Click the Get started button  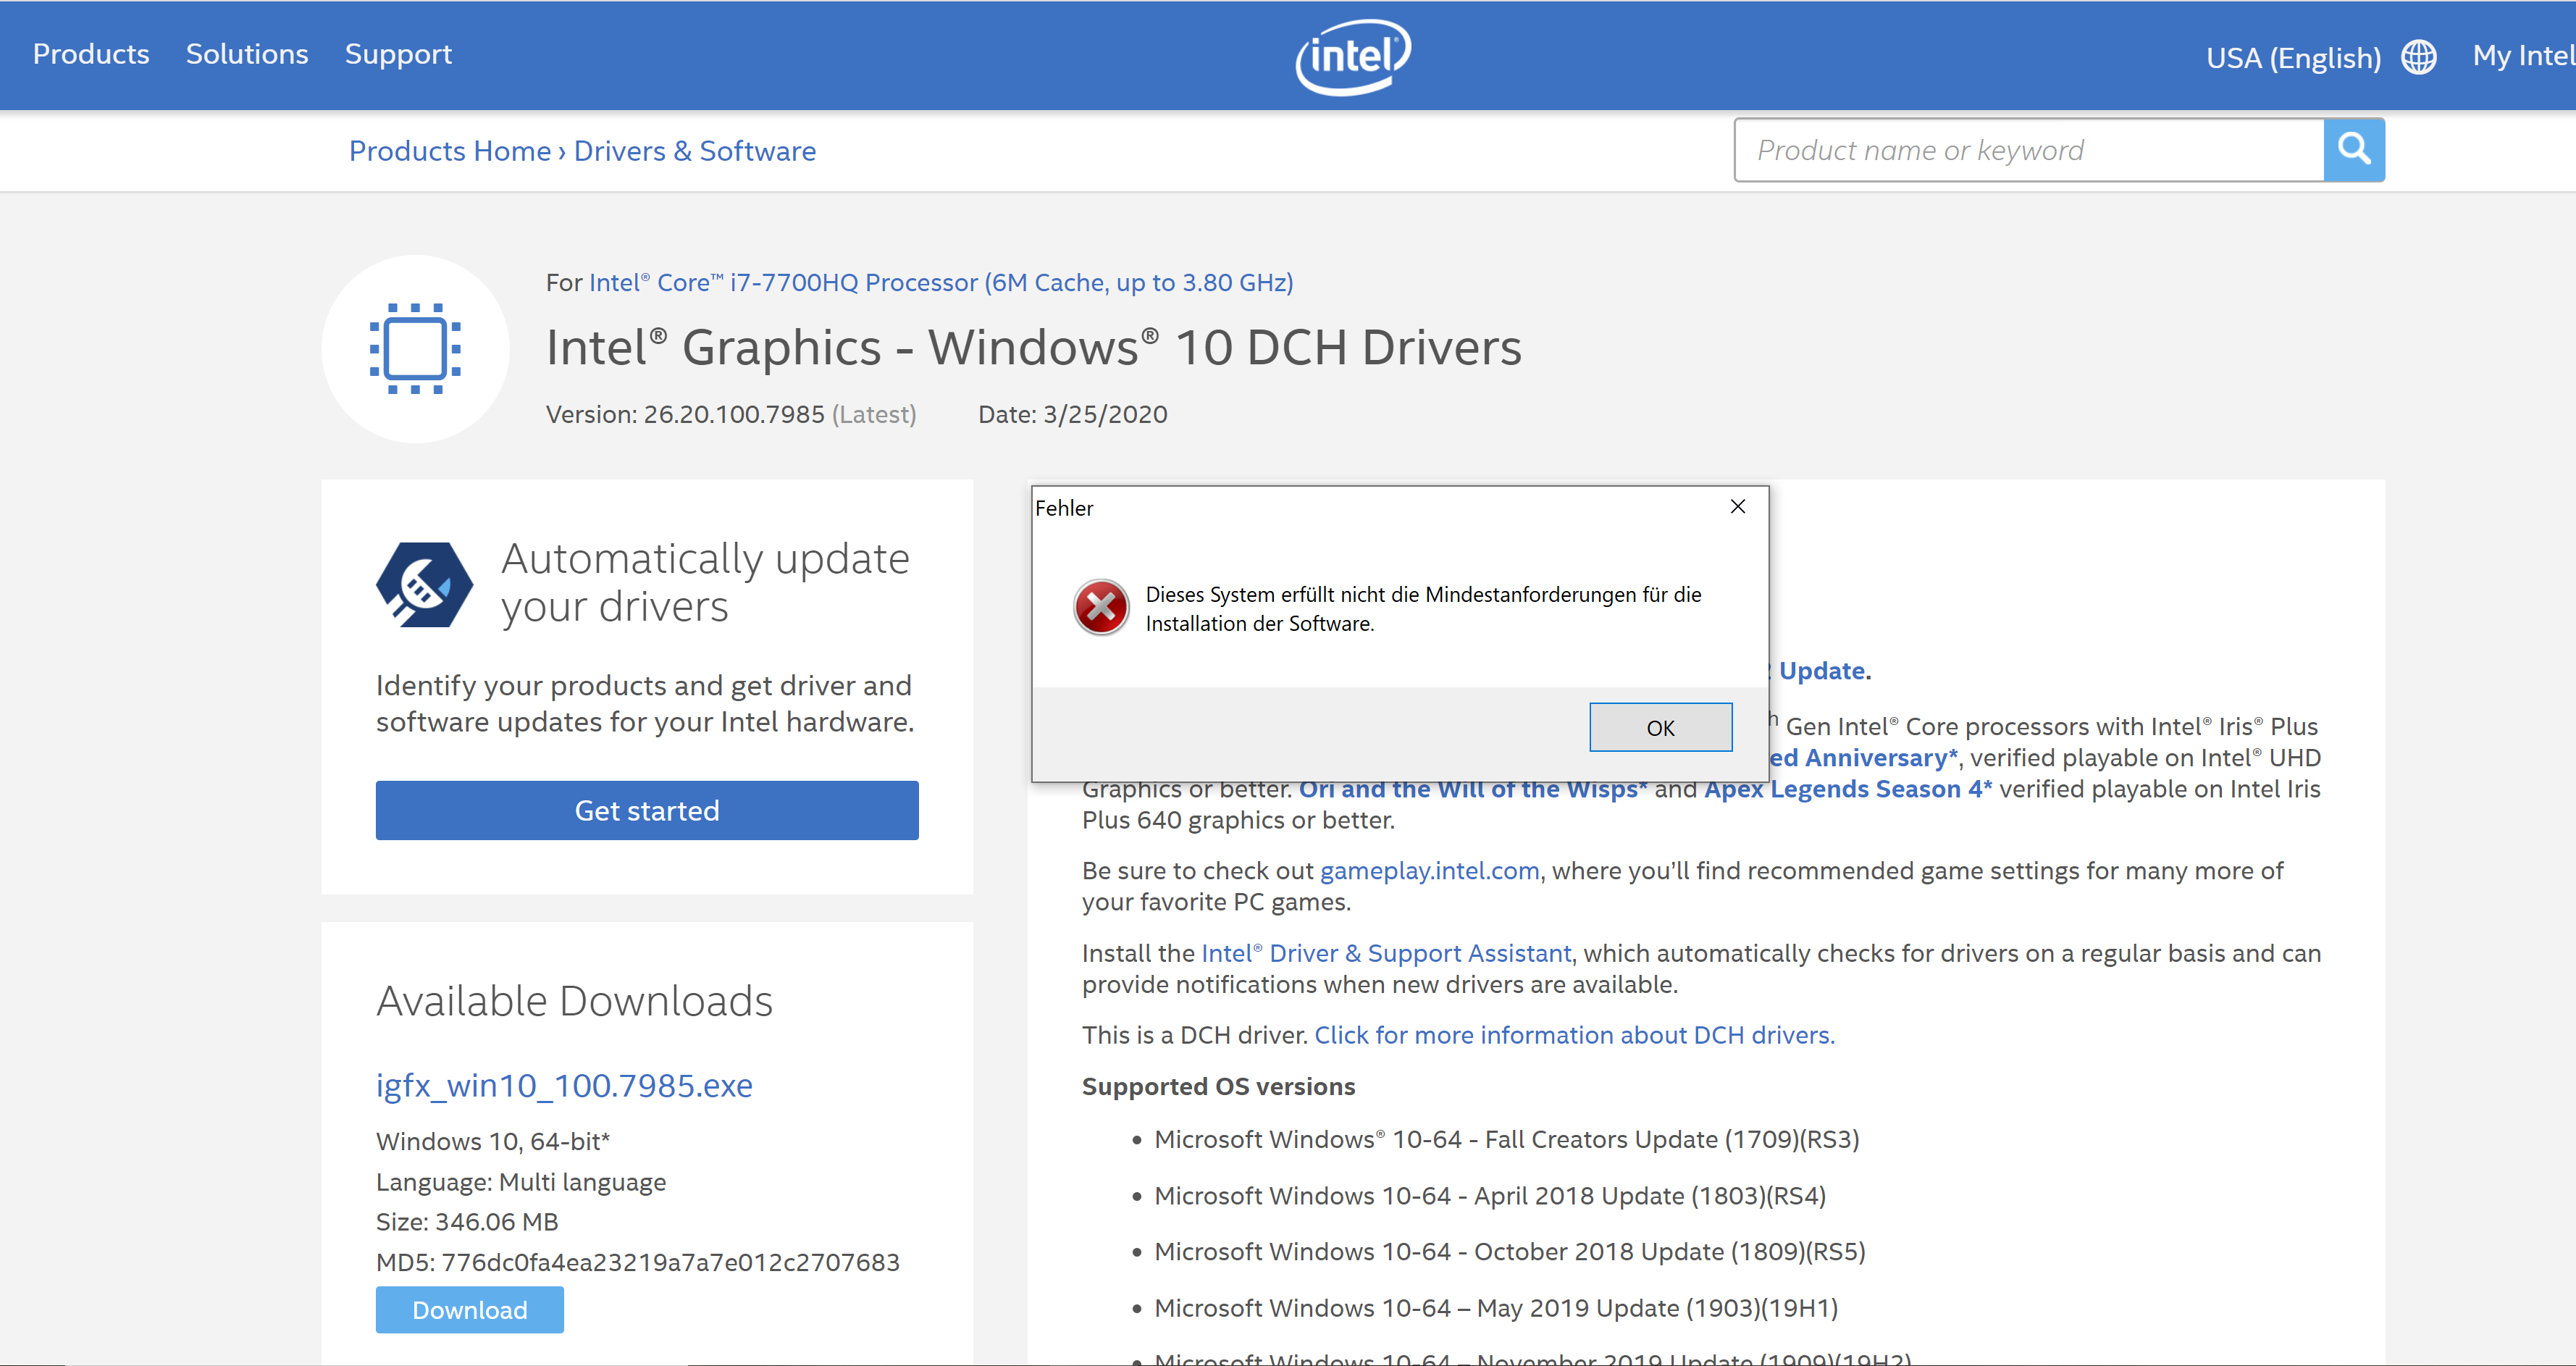(646, 810)
